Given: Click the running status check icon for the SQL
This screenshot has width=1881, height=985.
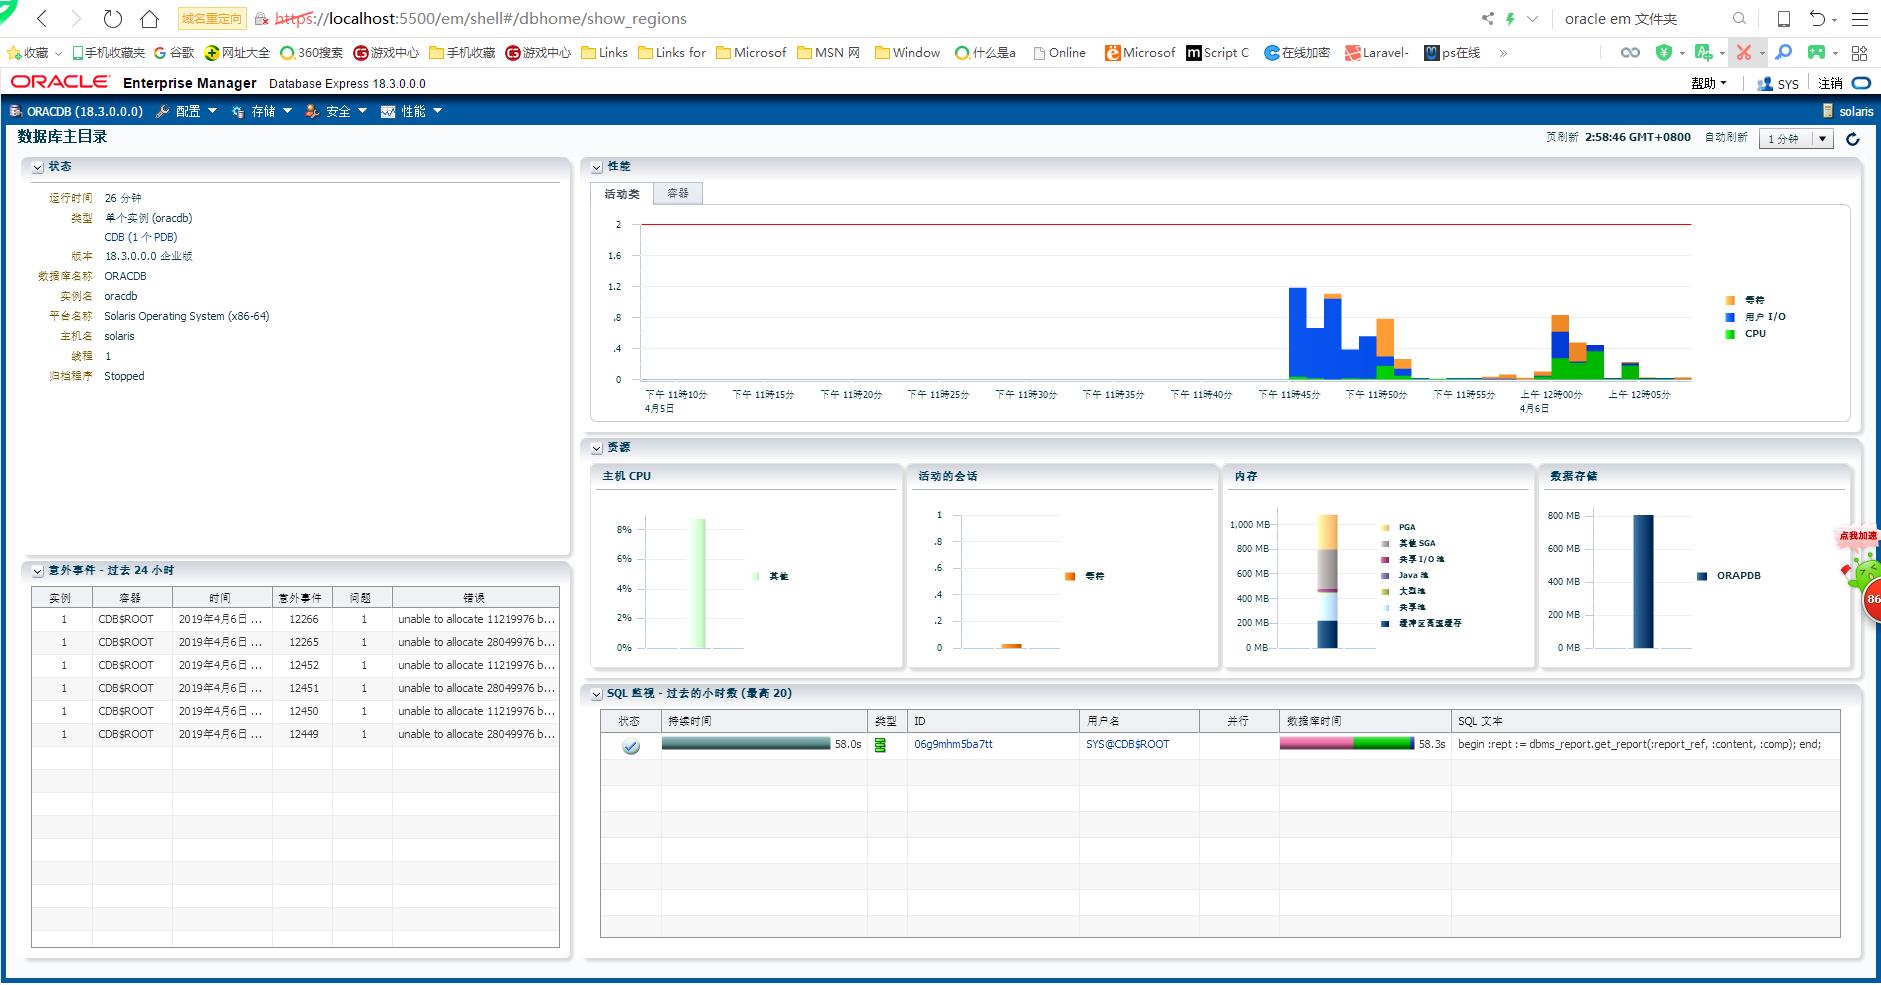Looking at the screenshot, I should coord(629,744).
